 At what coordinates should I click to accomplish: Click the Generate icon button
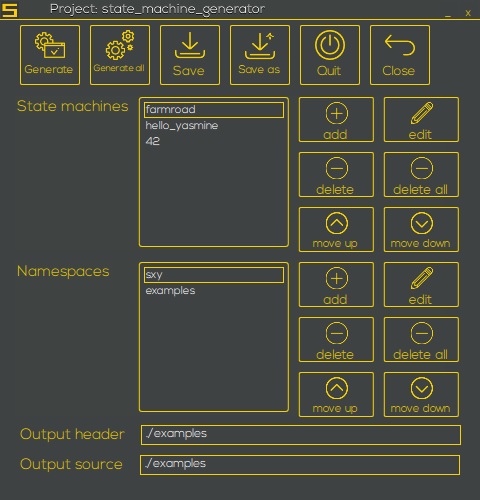50,55
